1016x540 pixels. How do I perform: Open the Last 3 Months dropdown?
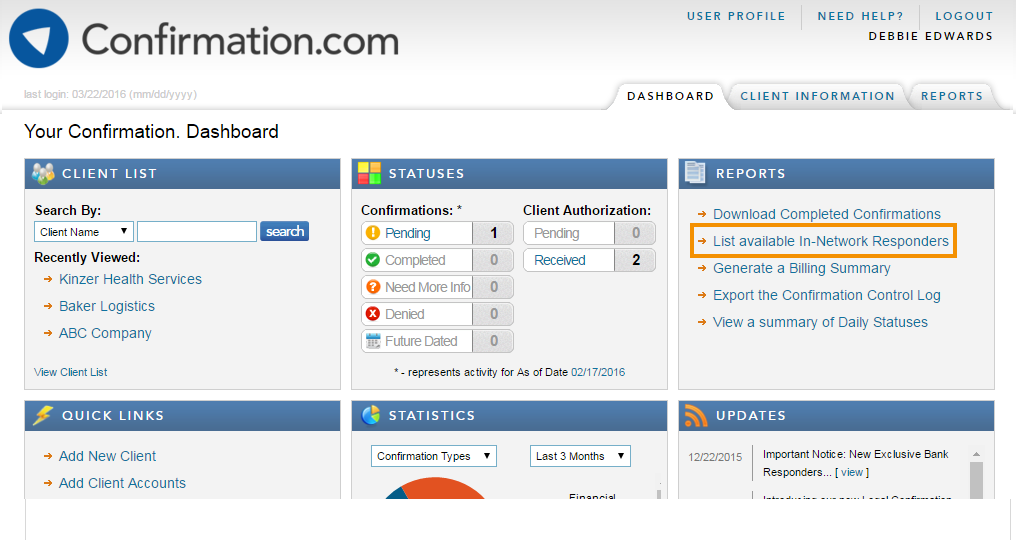point(580,456)
